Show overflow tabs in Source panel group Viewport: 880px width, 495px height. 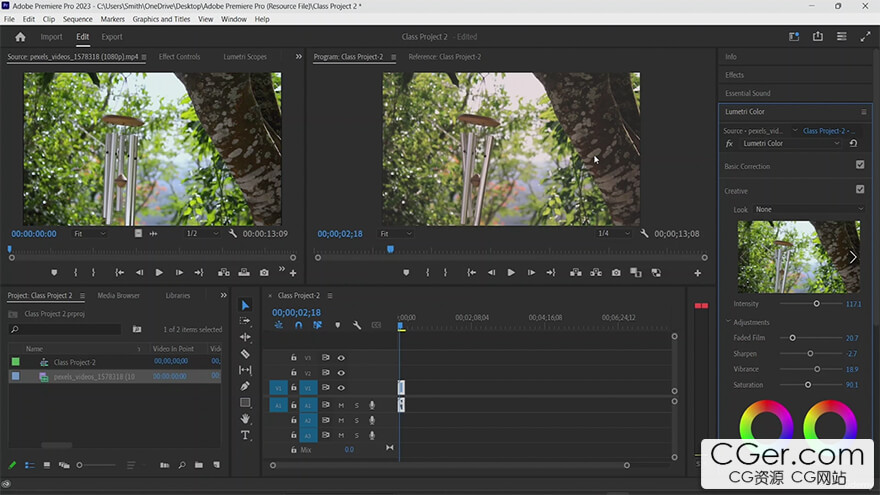tap(299, 57)
